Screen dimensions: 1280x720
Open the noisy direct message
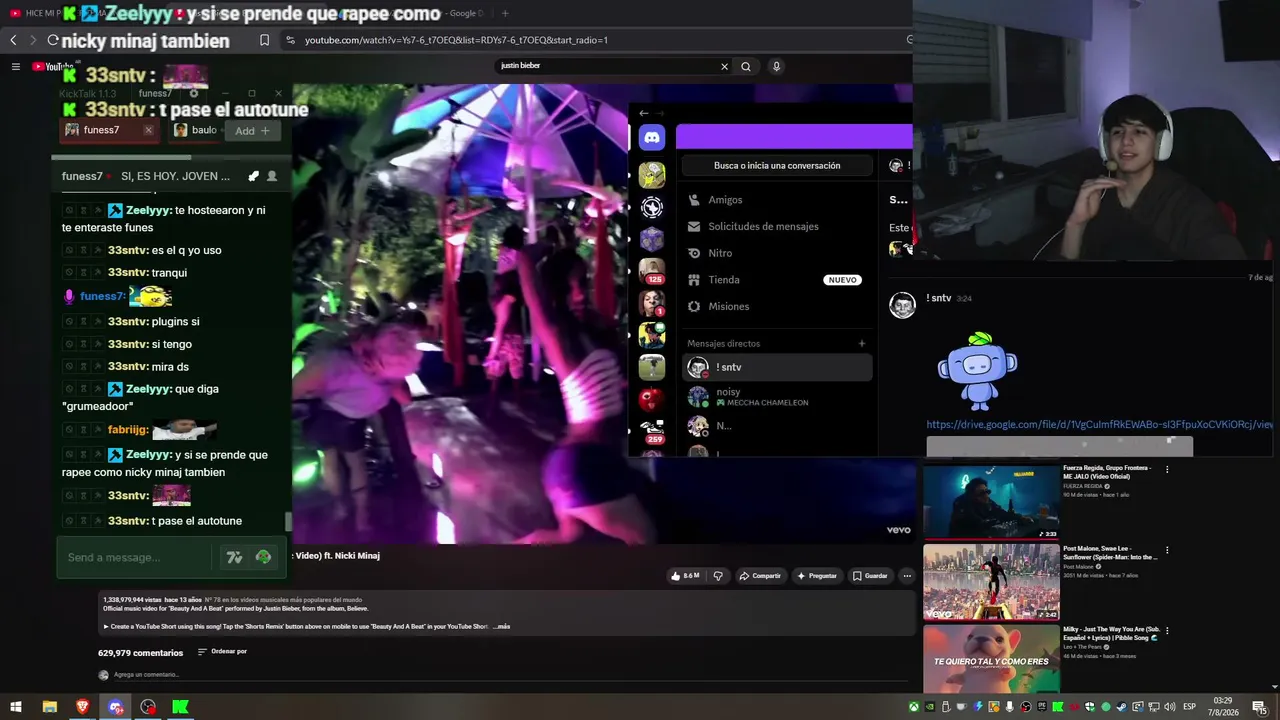pos(777,397)
